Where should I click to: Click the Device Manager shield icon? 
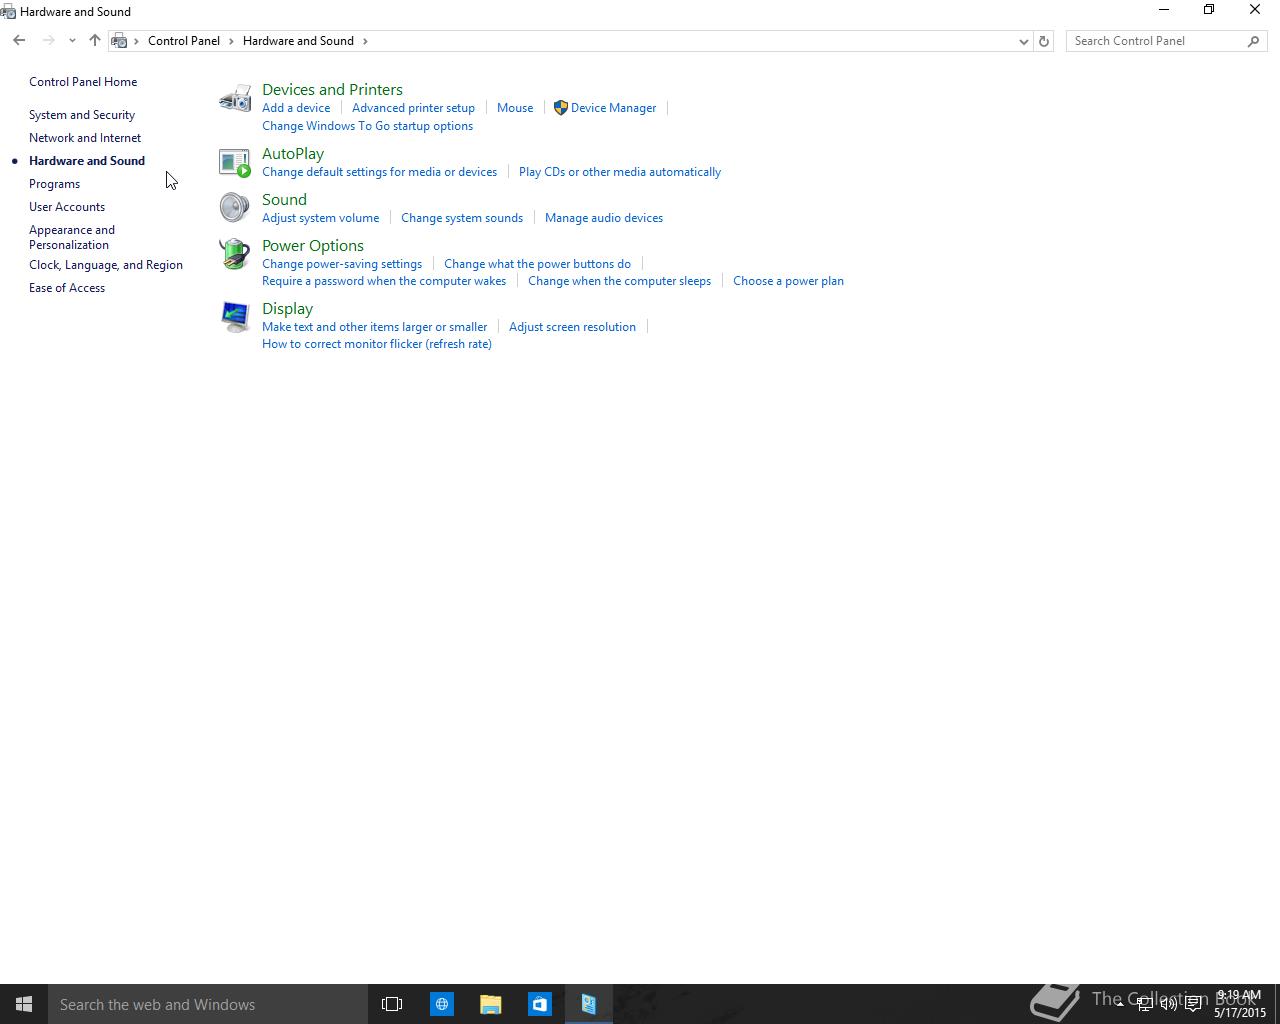560,108
